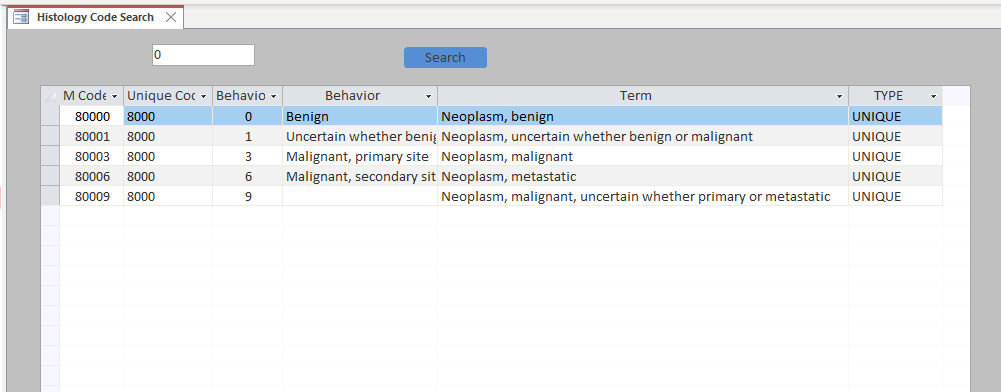The image size is (1001, 392).
Task: Select the row selector for 80001
Action: tap(50, 136)
